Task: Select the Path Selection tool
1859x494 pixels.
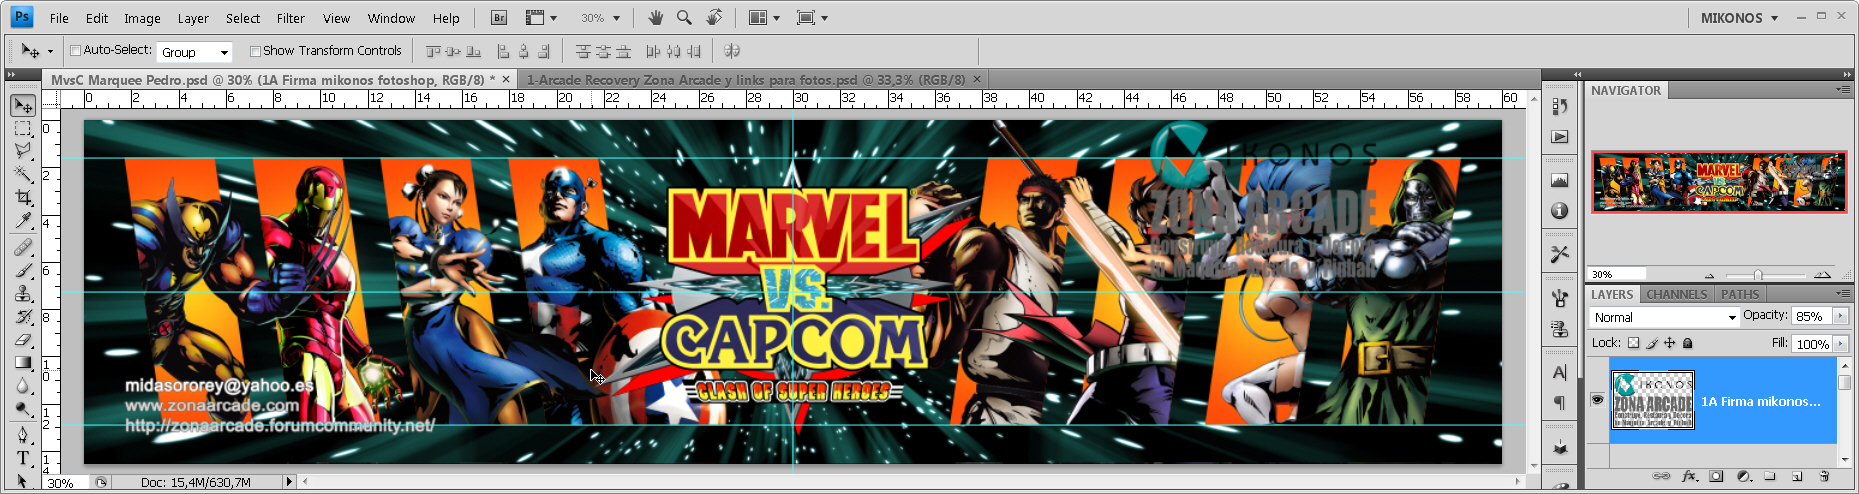Action: [23, 480]
